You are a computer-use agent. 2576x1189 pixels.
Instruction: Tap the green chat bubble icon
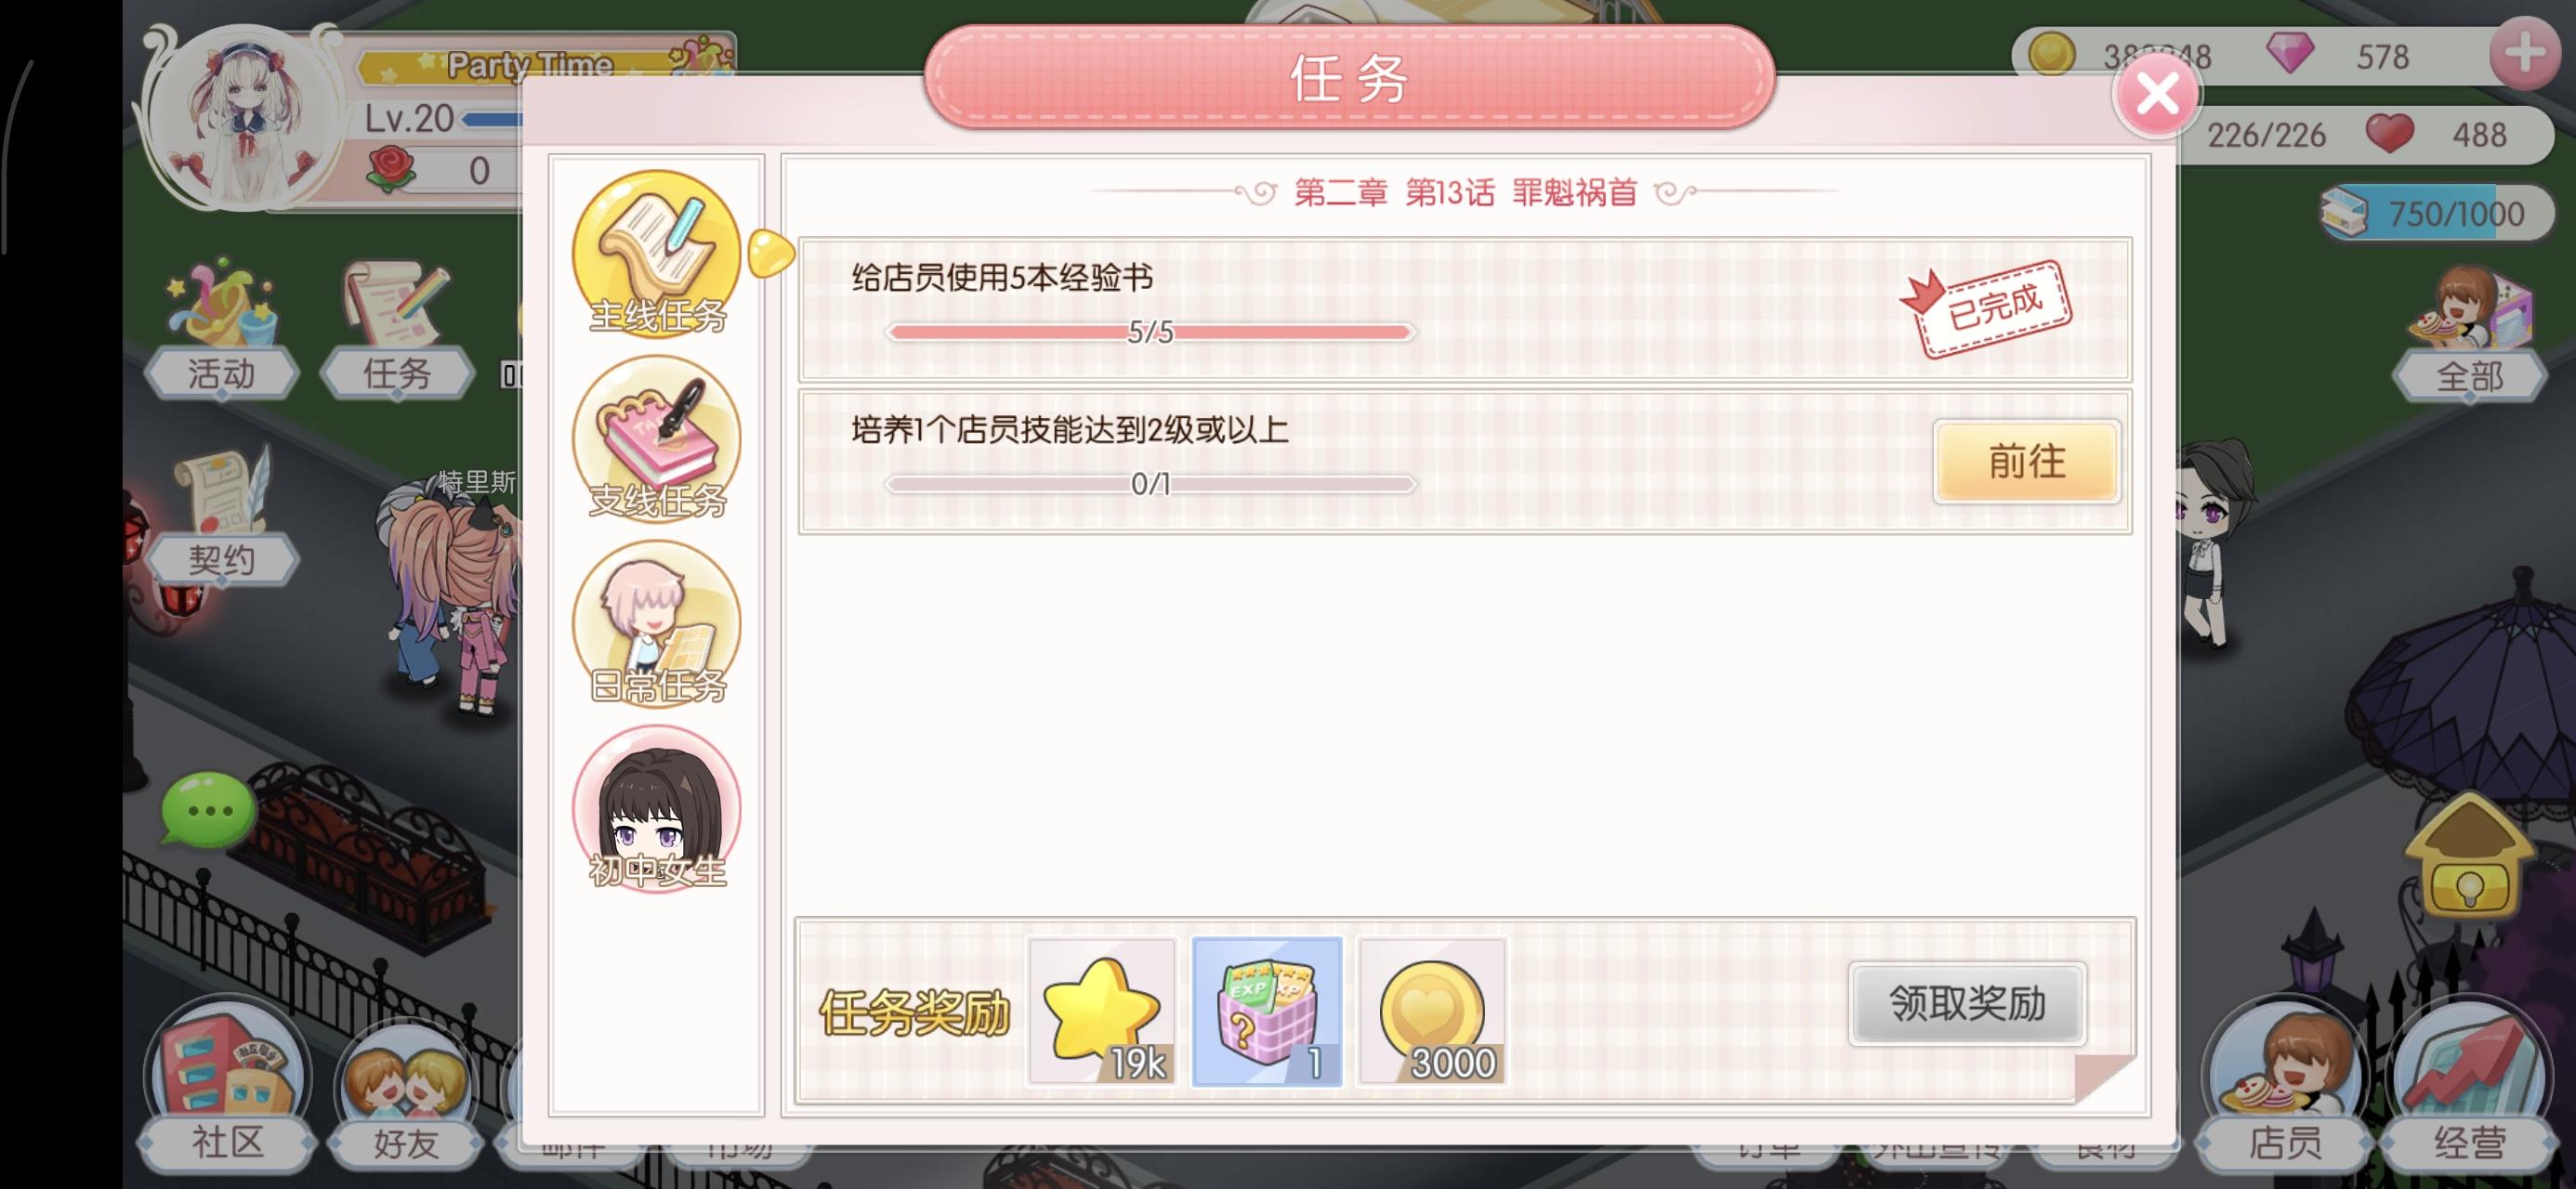pyautogui.click(x=207, y=809)
